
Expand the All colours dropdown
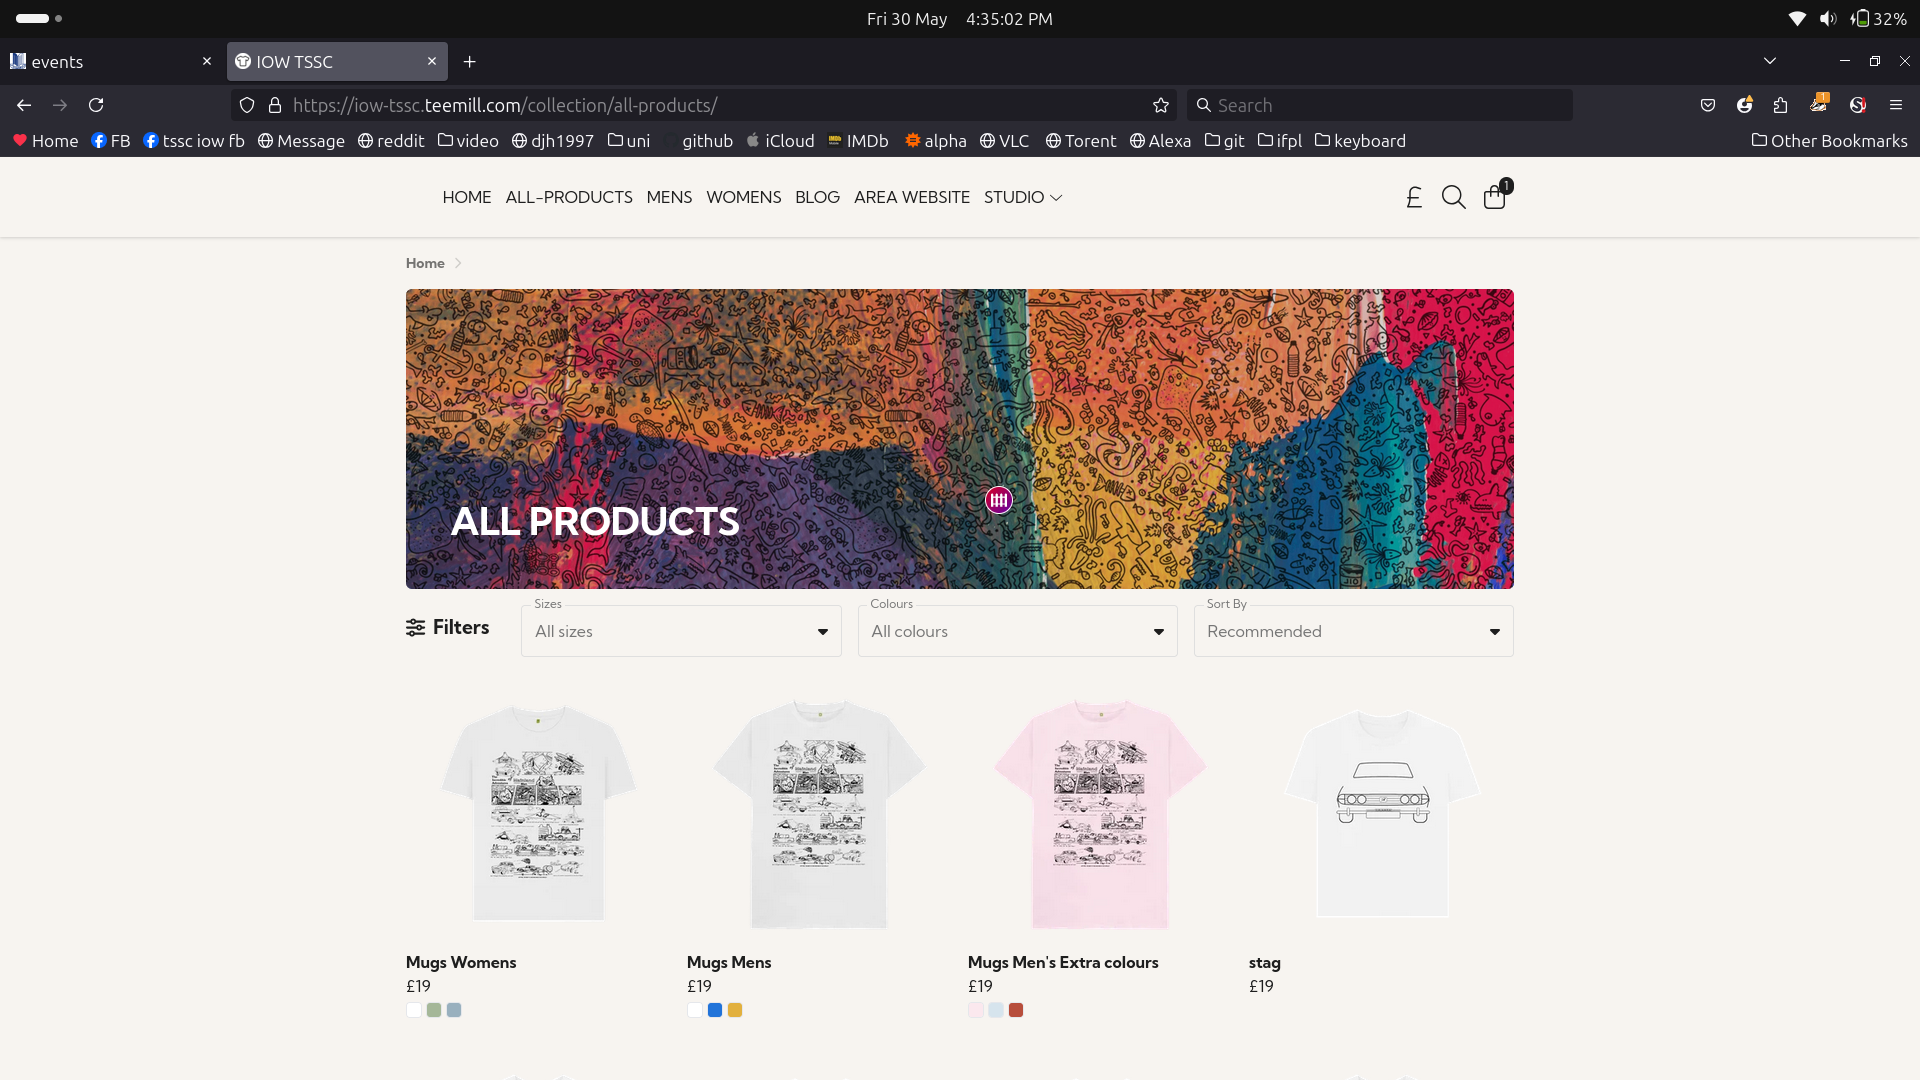1017,631
